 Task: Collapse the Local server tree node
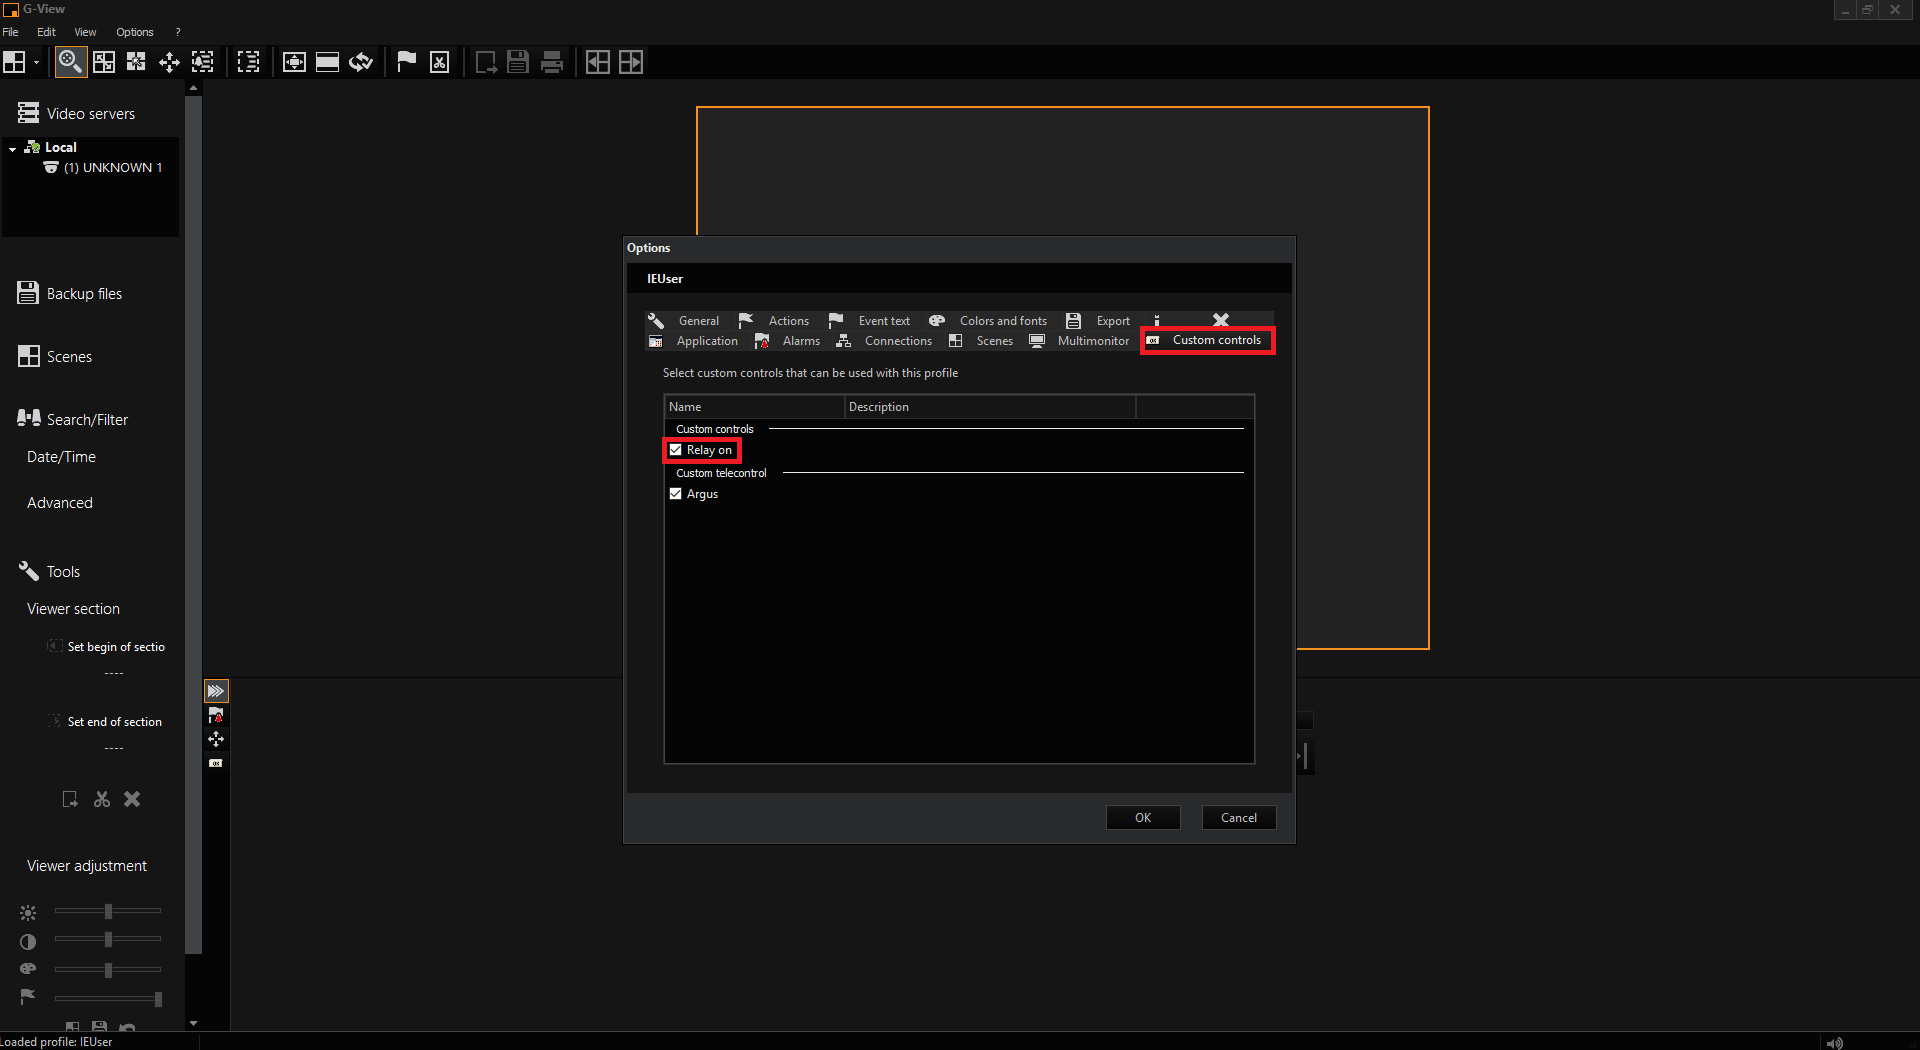coord(12,148)
